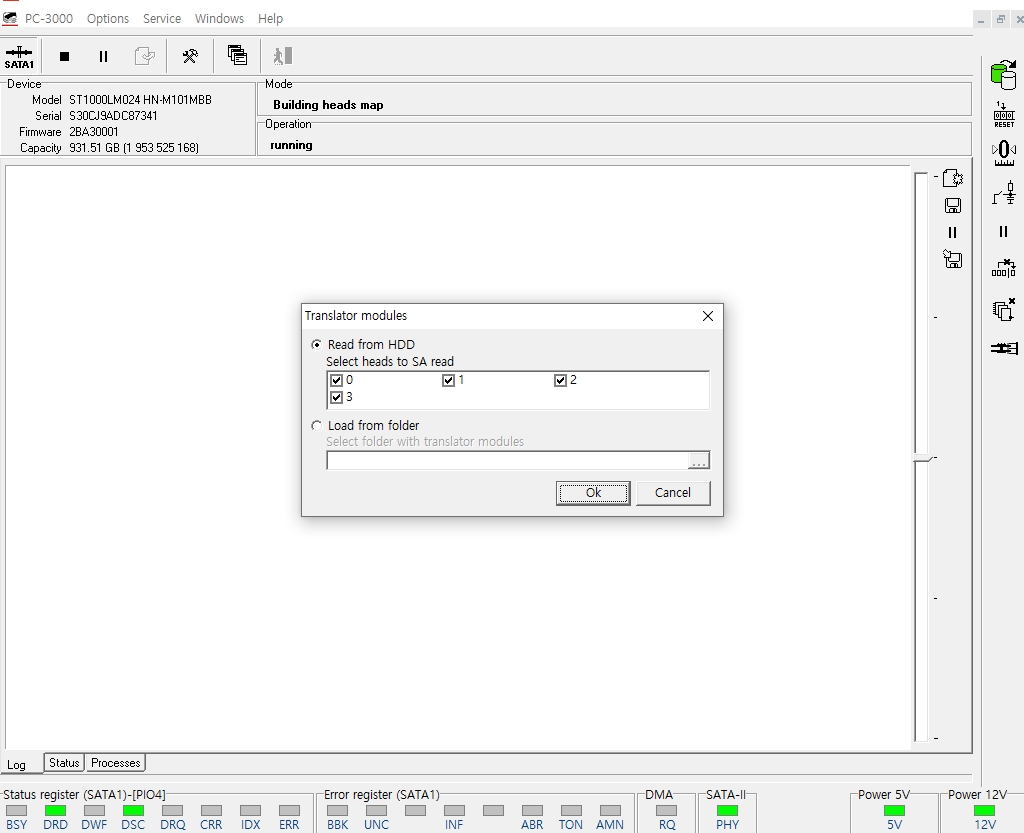The width and height of the screenshot is (1024, 833).
Task: Click the ABR error register indicator
Action: pyautogui.click(x=532, y=810)
